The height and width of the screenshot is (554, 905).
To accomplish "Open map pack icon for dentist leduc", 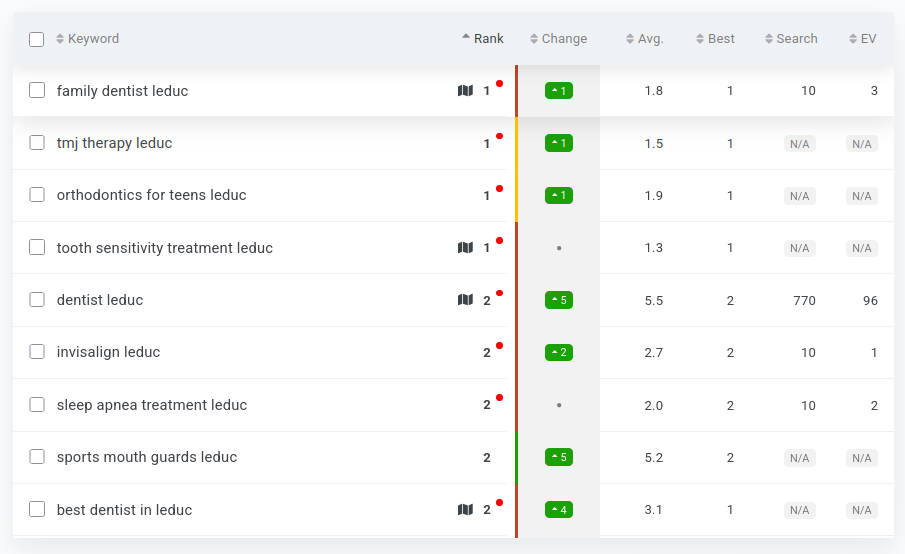I will click(x=465, y=300).
